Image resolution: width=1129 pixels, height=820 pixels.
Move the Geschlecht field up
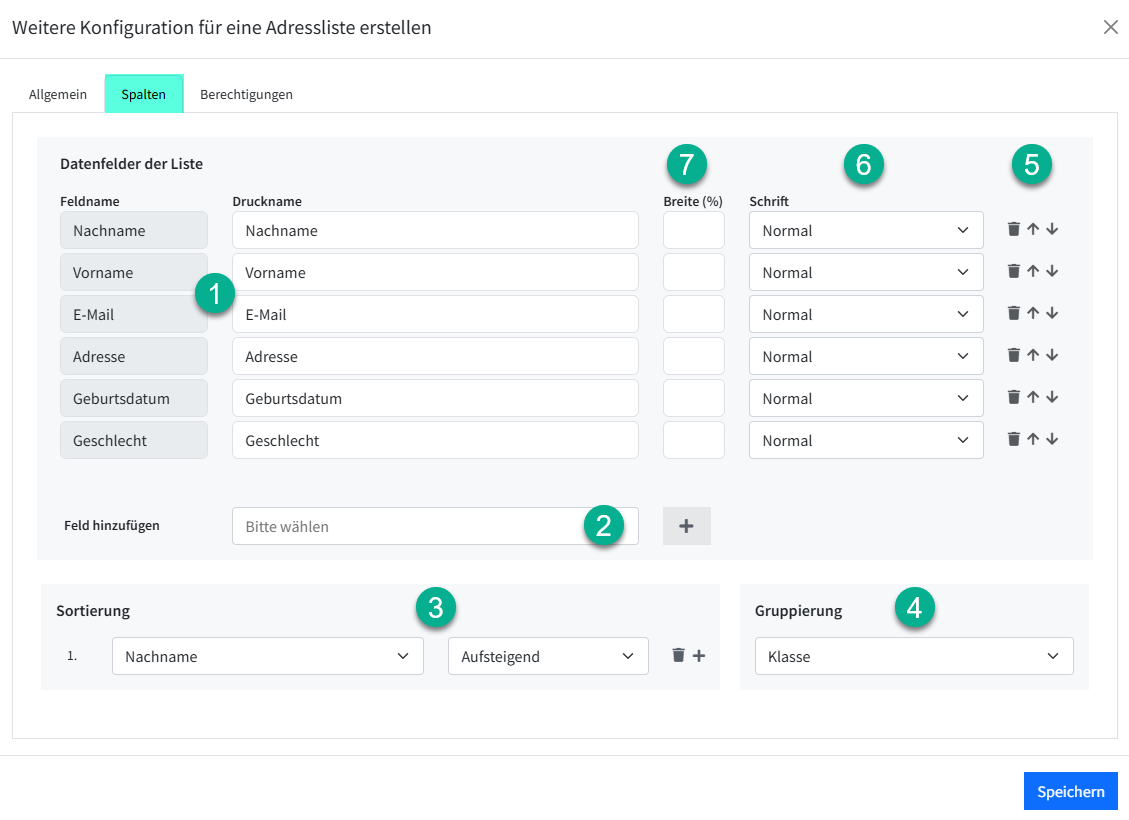pyautogui.click(x=1033, y=440)
